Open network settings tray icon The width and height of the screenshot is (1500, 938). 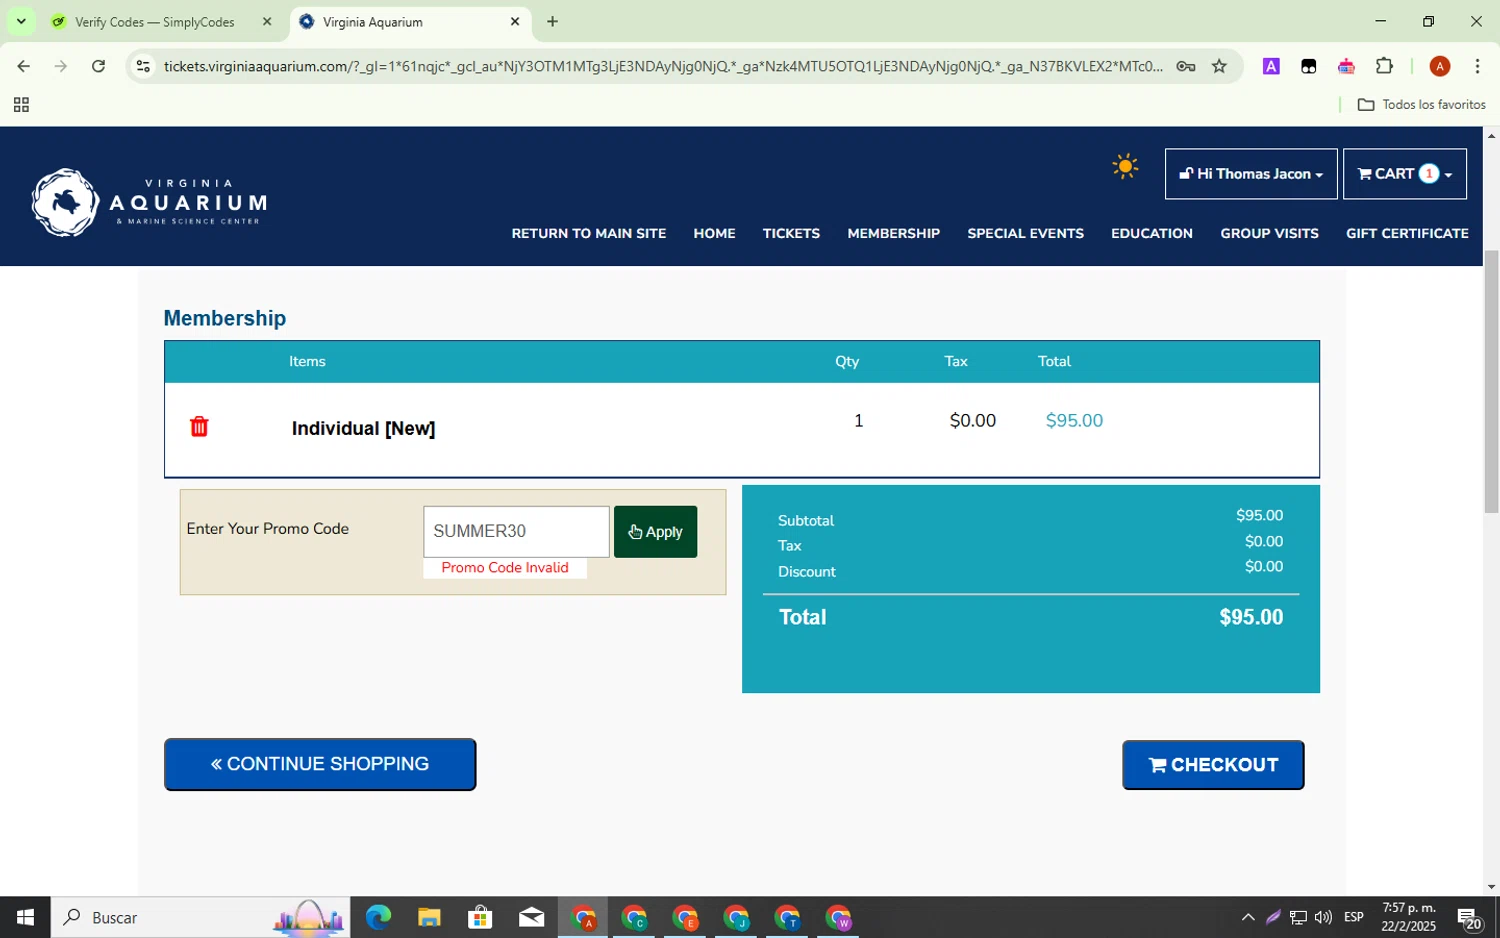(x=1298, y=917)
